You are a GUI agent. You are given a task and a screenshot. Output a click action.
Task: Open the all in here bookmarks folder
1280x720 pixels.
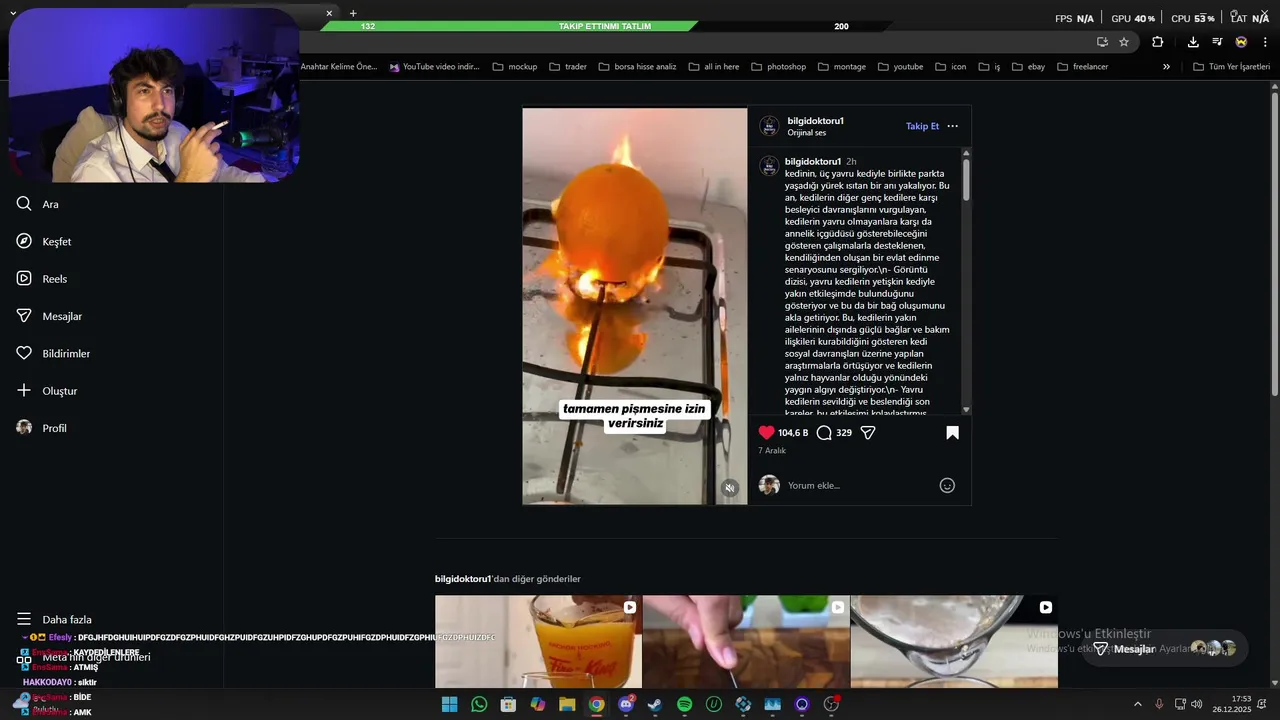(713, 67)
